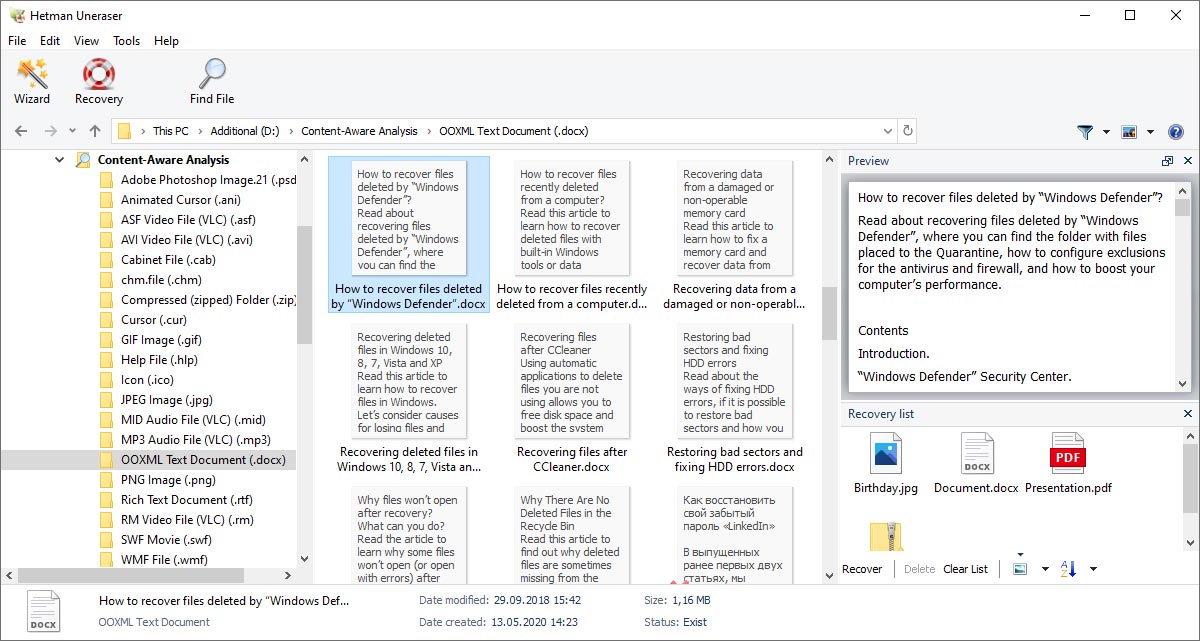Open the File menu
This screenshot has width=1200, height=641.
(x=17, y=41)
